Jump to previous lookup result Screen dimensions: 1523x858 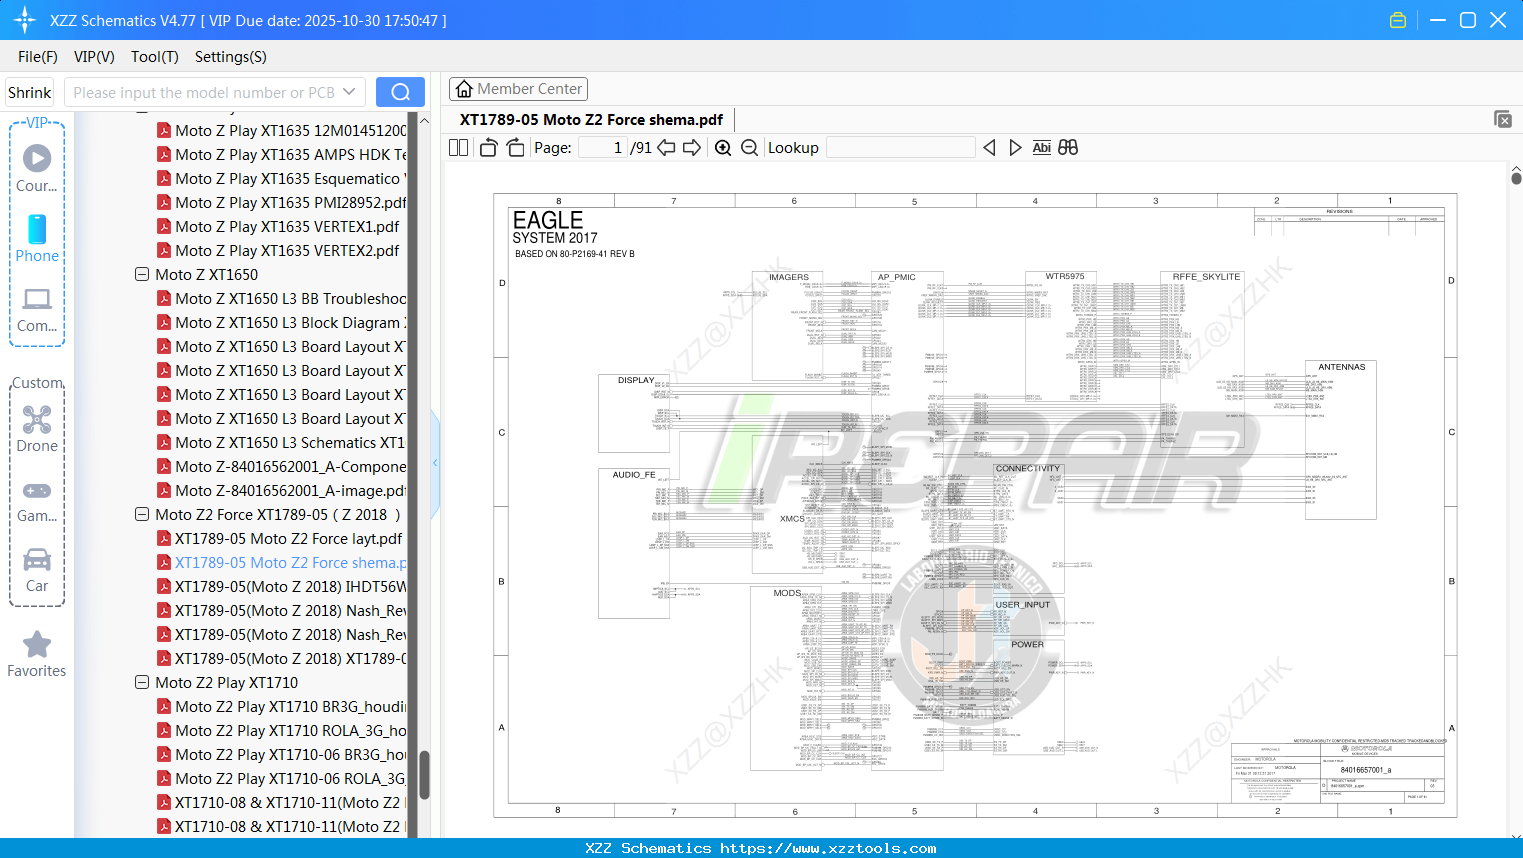coord(989,148)
